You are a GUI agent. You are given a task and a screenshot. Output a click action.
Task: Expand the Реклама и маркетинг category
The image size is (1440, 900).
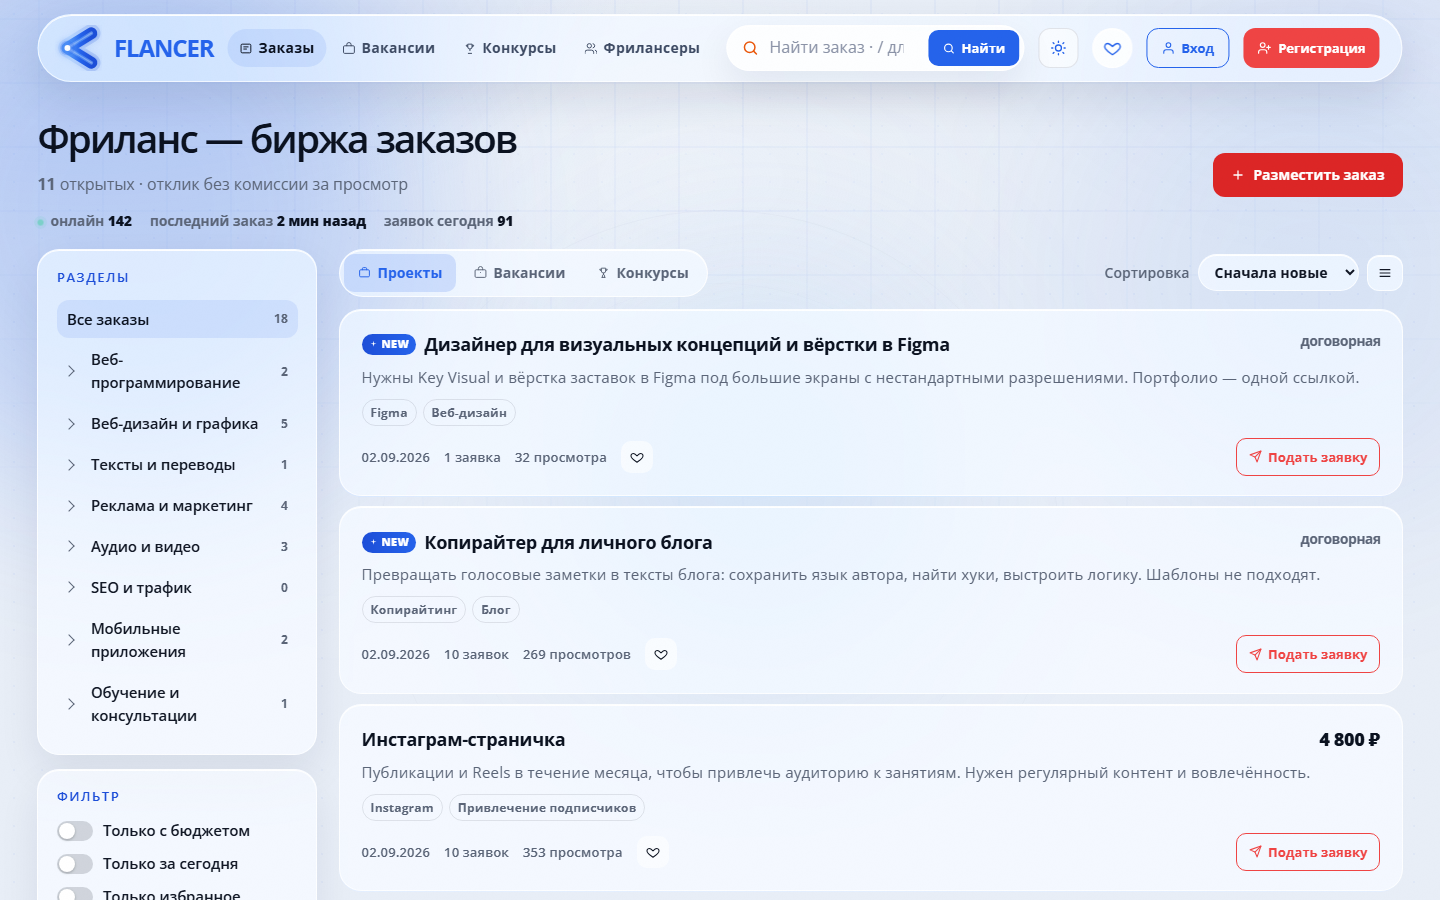click(71, 506)
